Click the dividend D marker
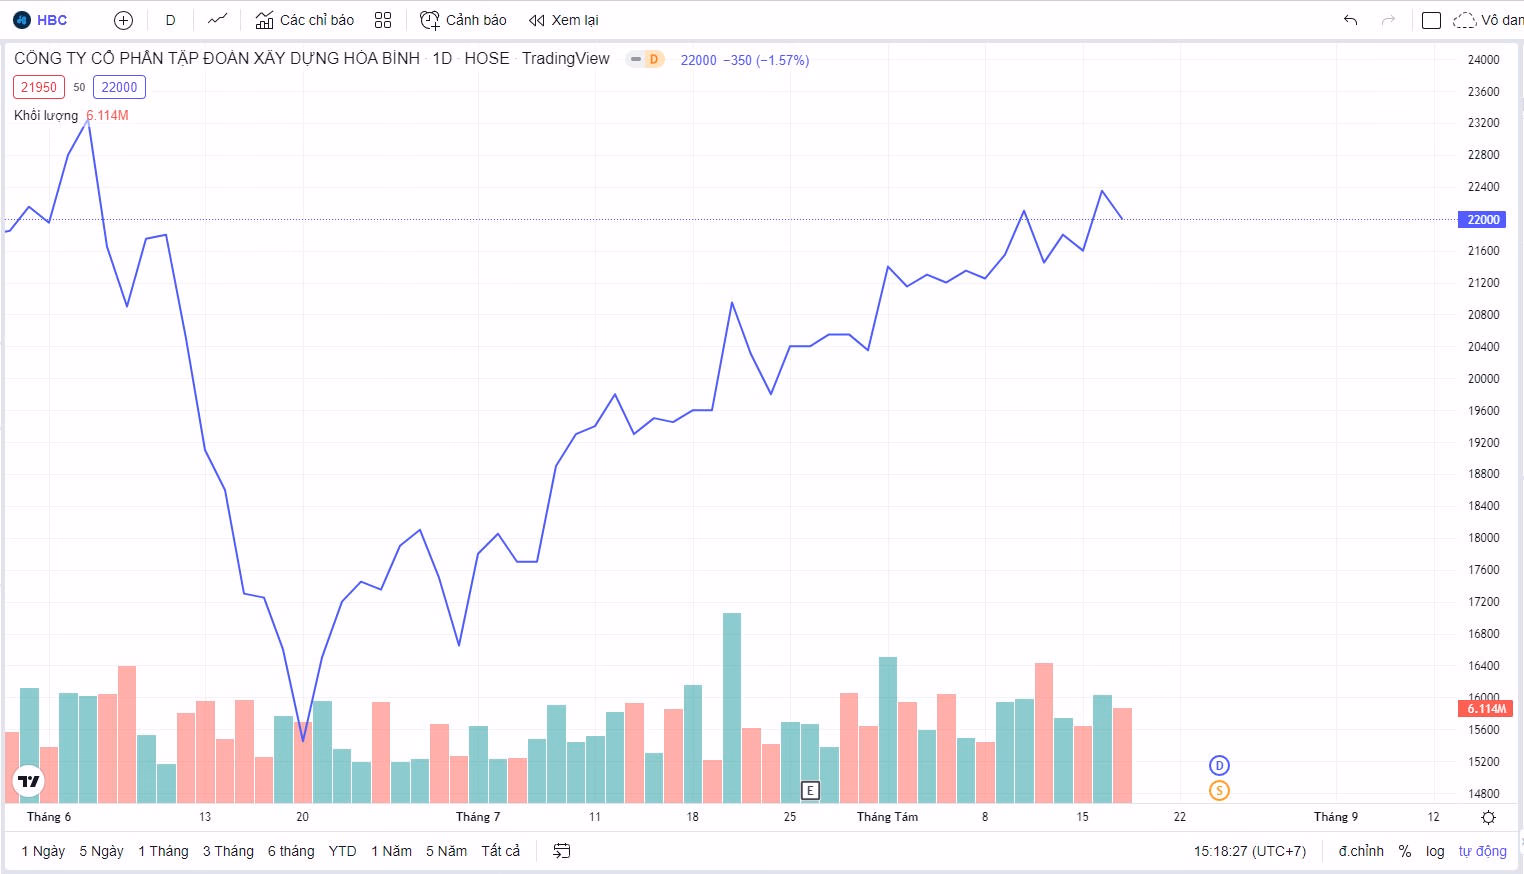Screen dimensions: 1524x874 pos(1218,765)
